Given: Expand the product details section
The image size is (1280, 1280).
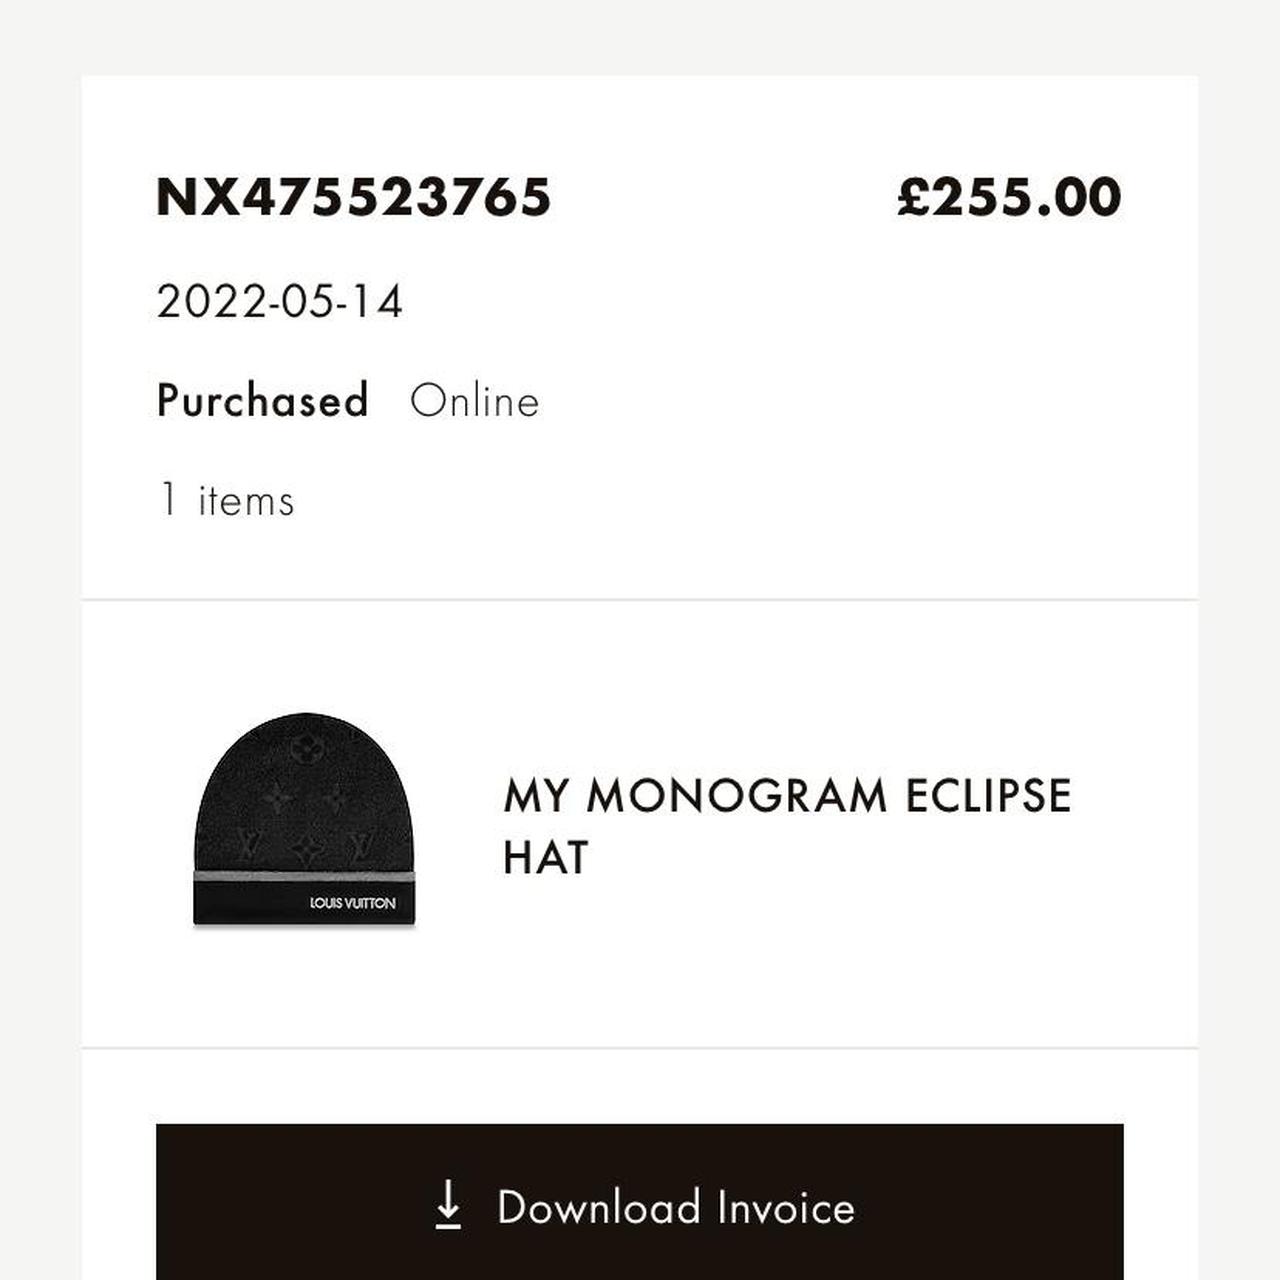Looking at the screenshot, I should point(640,830).
